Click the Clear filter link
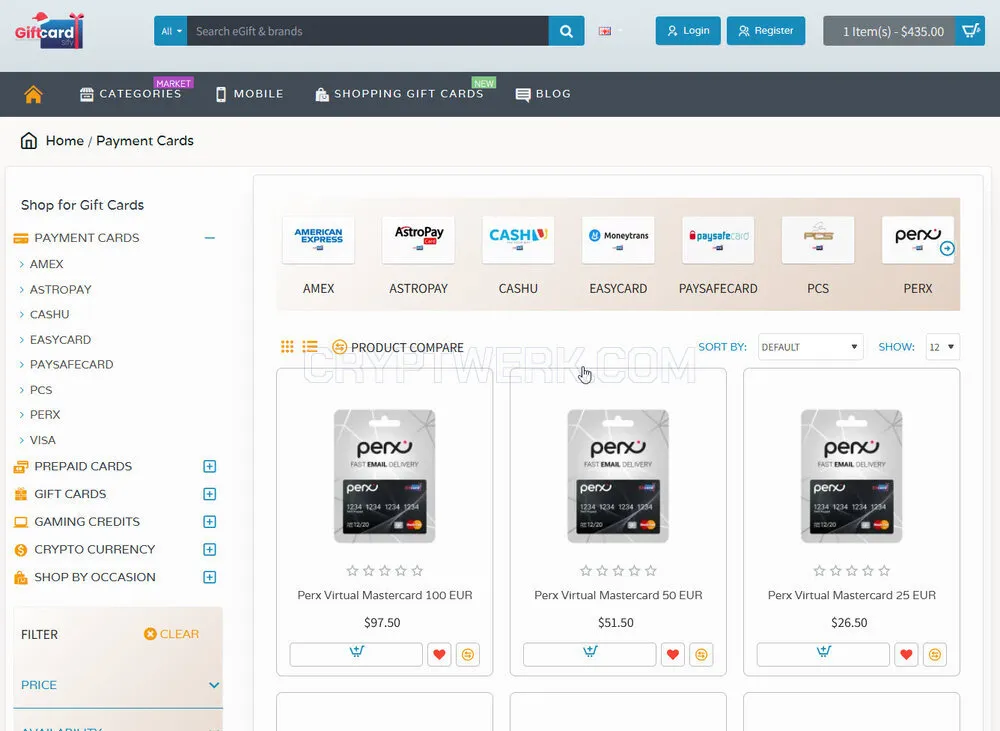Screen dimensions: 1000x731 pyautogui.click(x=172, y=634)
